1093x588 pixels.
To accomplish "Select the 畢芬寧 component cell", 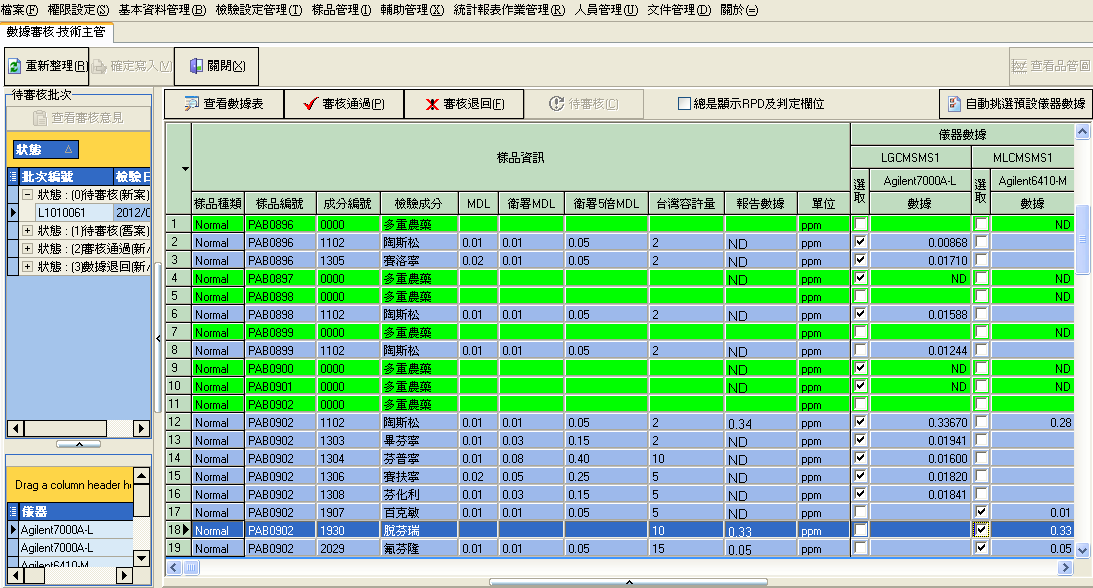I will [419, 440].
